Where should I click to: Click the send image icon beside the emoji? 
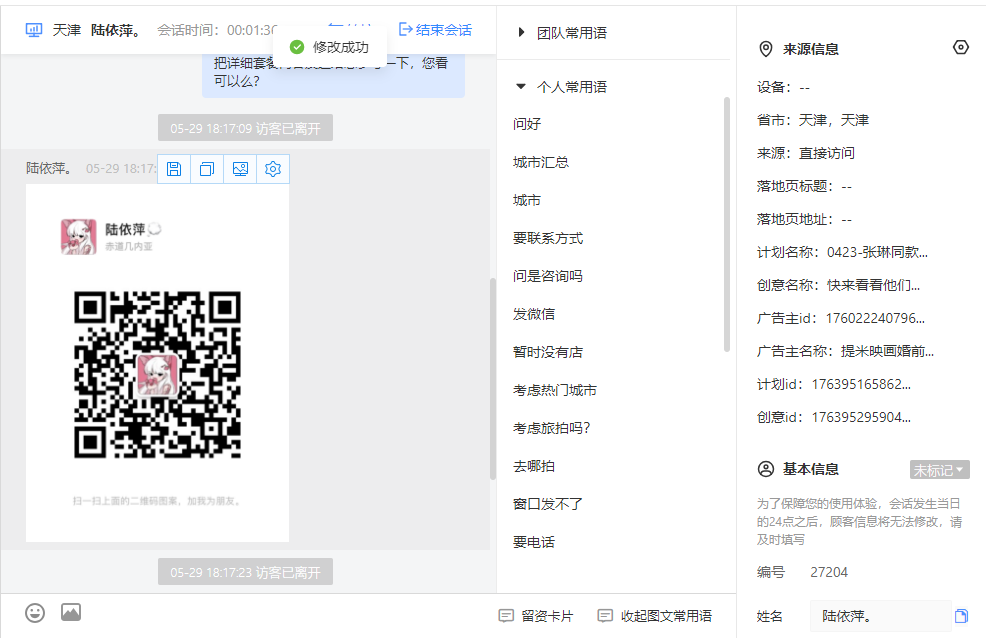click(71, 612)
